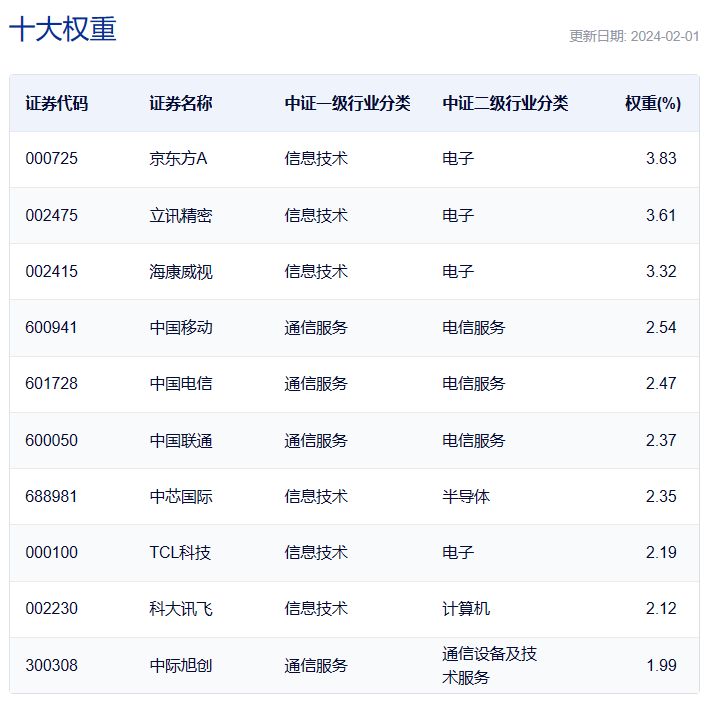Select weight value 2.47
This screenshot has height=716, width=707.
(661, 384)
